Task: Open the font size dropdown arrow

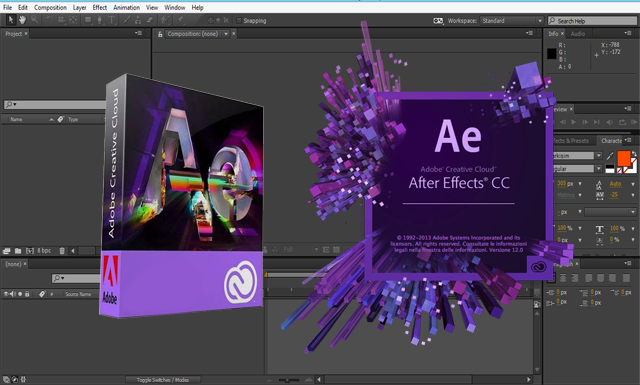Action: (x=580, y=184)
